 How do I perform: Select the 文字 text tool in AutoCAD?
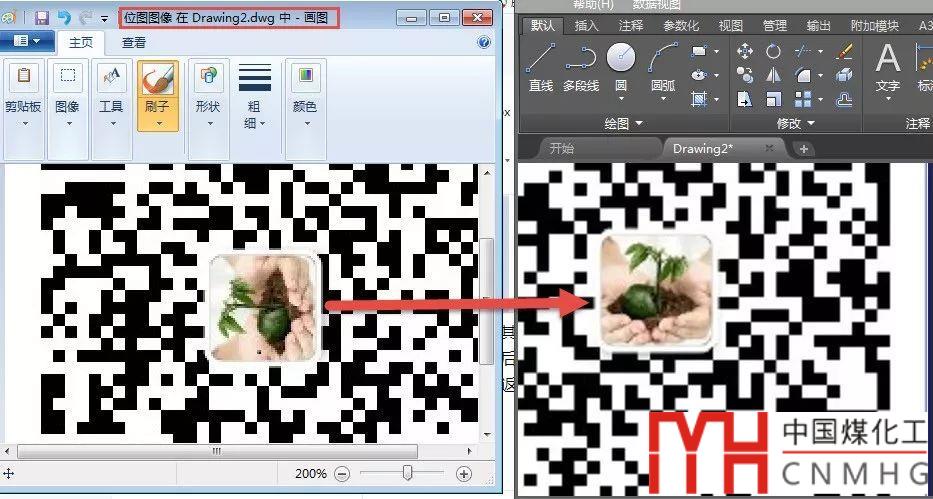coord(887,68)
